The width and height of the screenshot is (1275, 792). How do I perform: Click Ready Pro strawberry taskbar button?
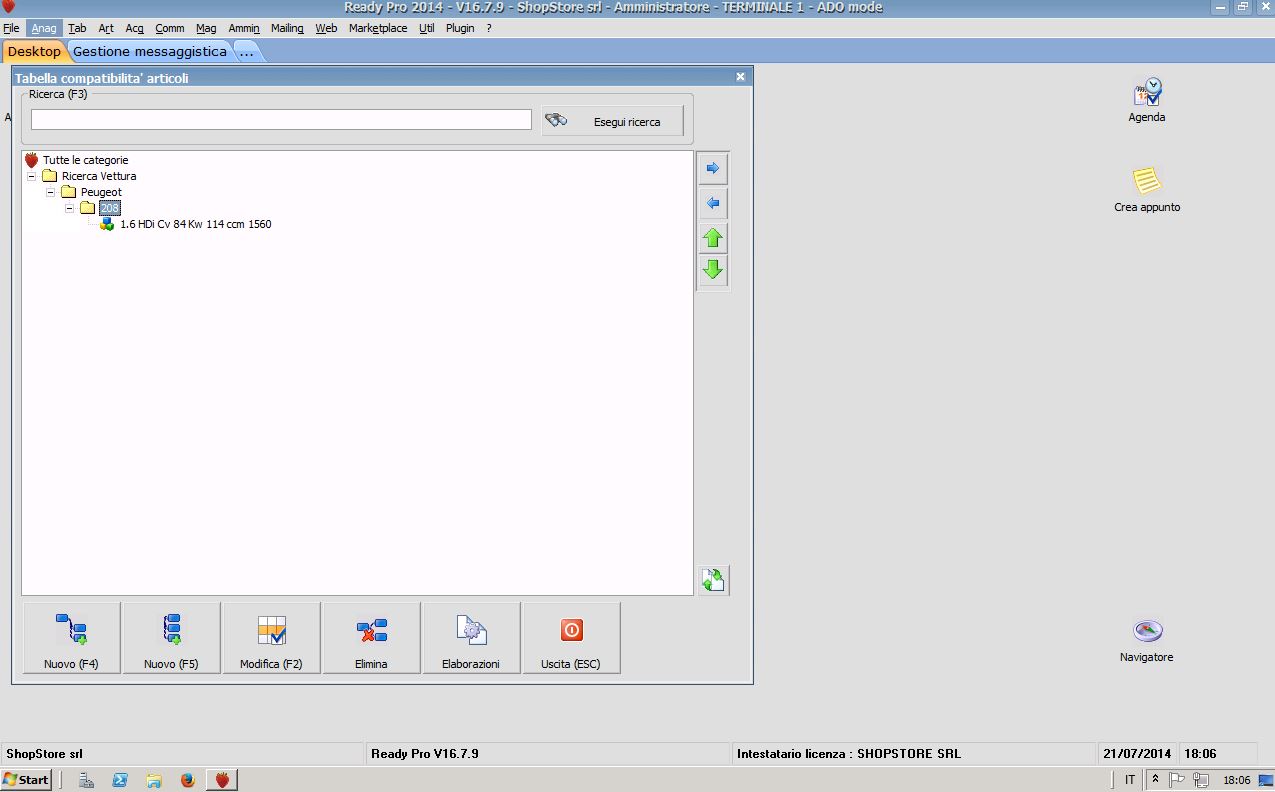point(222,779)
